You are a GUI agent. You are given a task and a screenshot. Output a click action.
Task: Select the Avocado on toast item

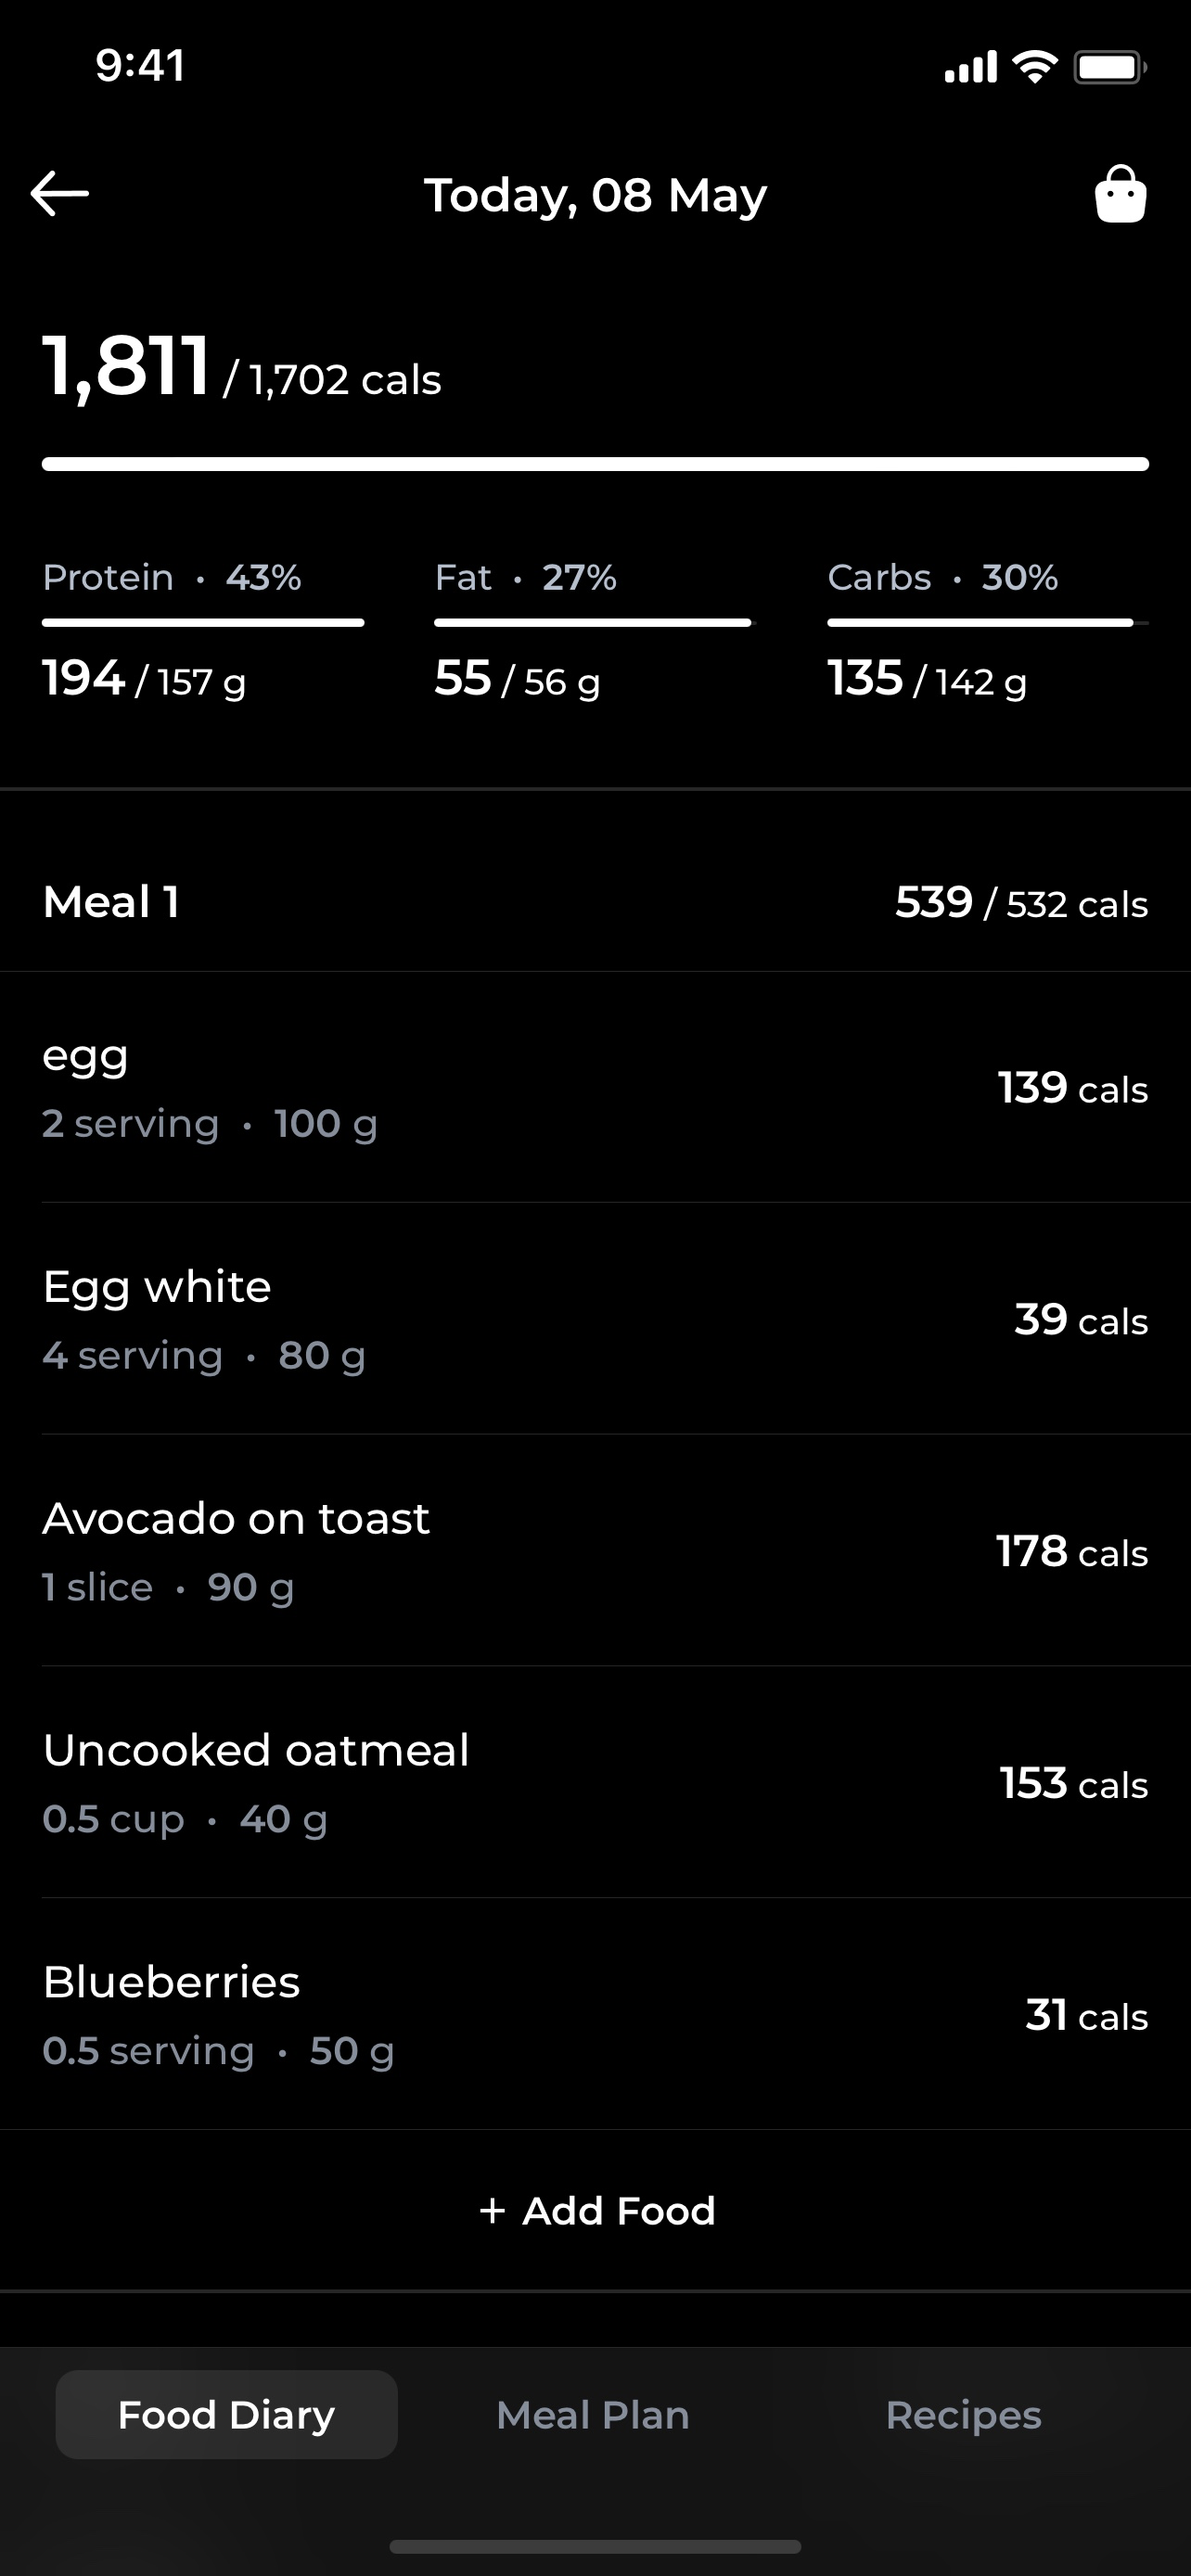click(596, 1550)
